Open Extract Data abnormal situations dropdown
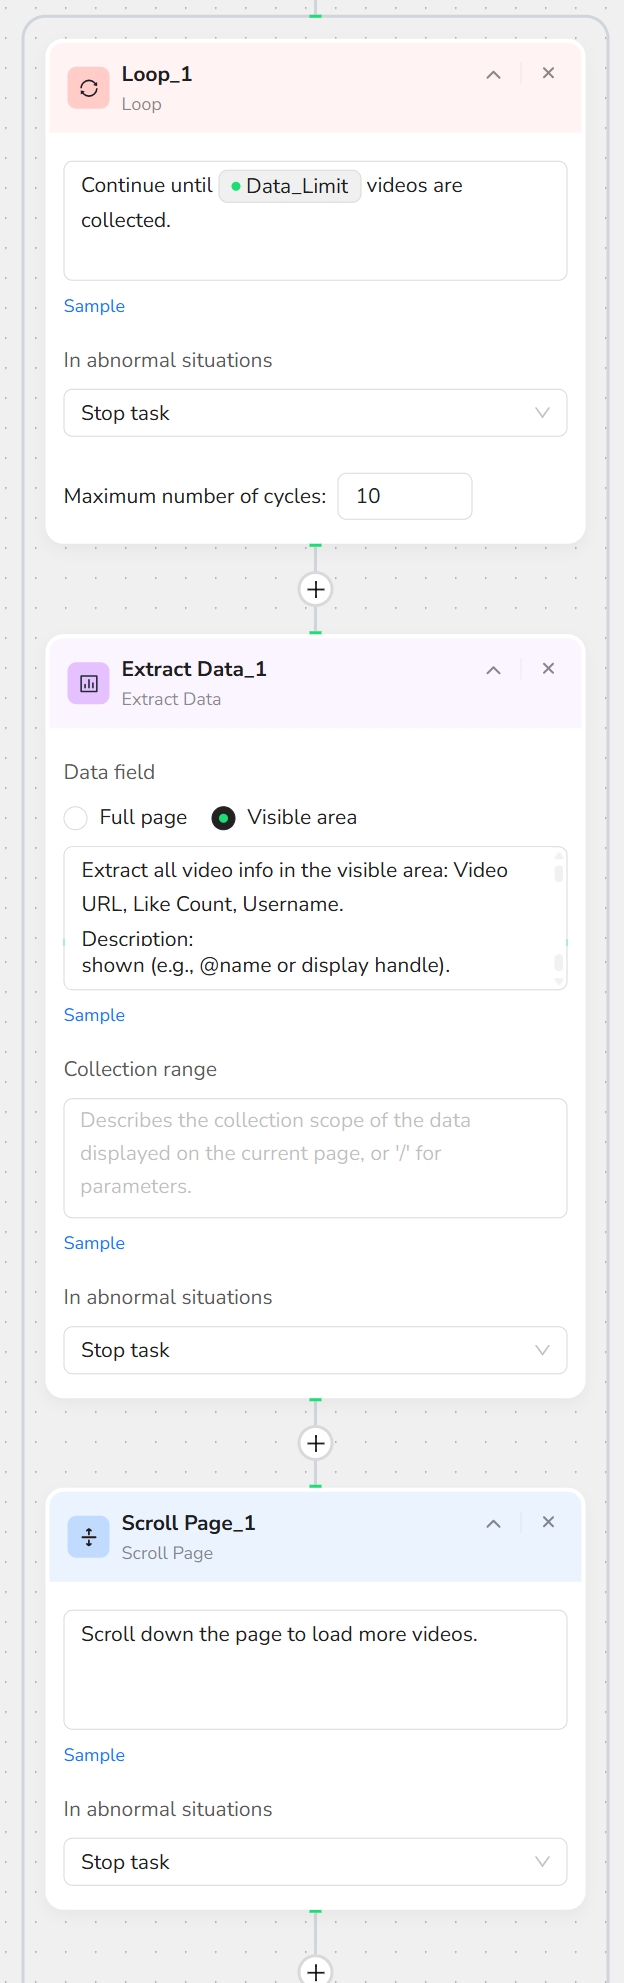 pos(315,1350)
